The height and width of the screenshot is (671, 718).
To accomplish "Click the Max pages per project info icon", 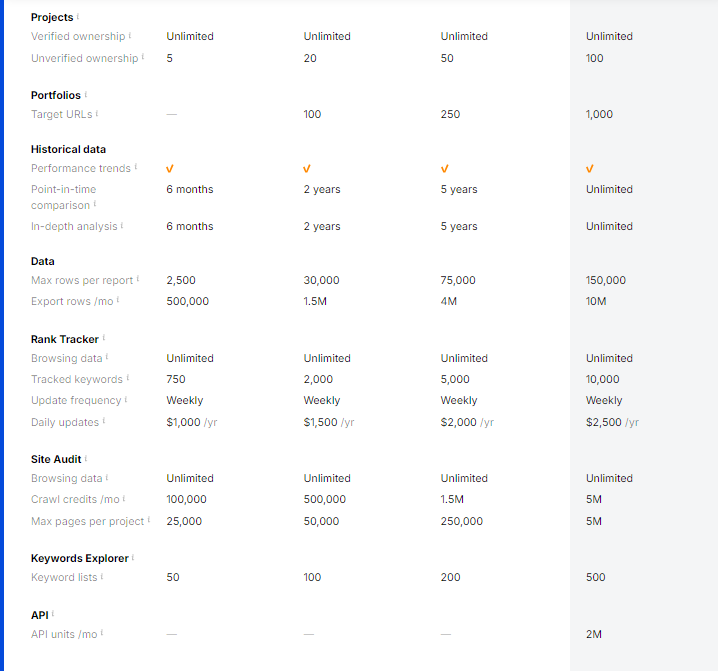I will coord(148,521).
